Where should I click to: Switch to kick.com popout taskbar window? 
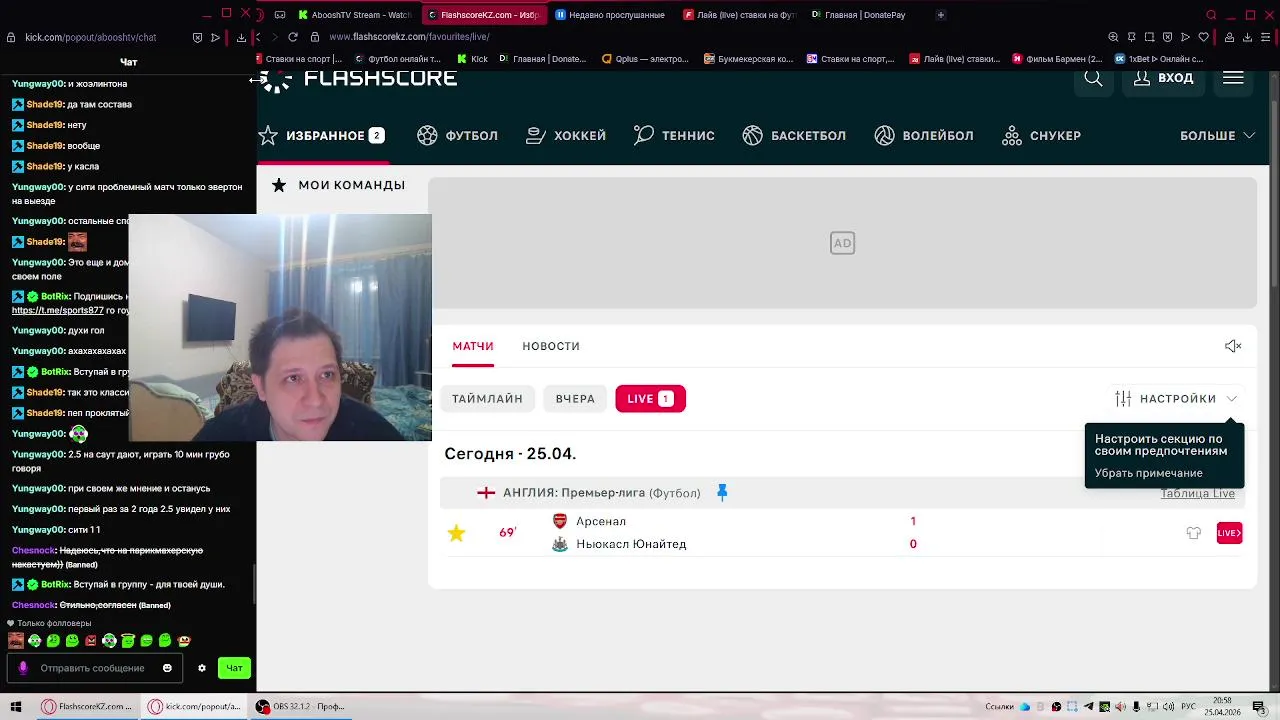(194, 706)
